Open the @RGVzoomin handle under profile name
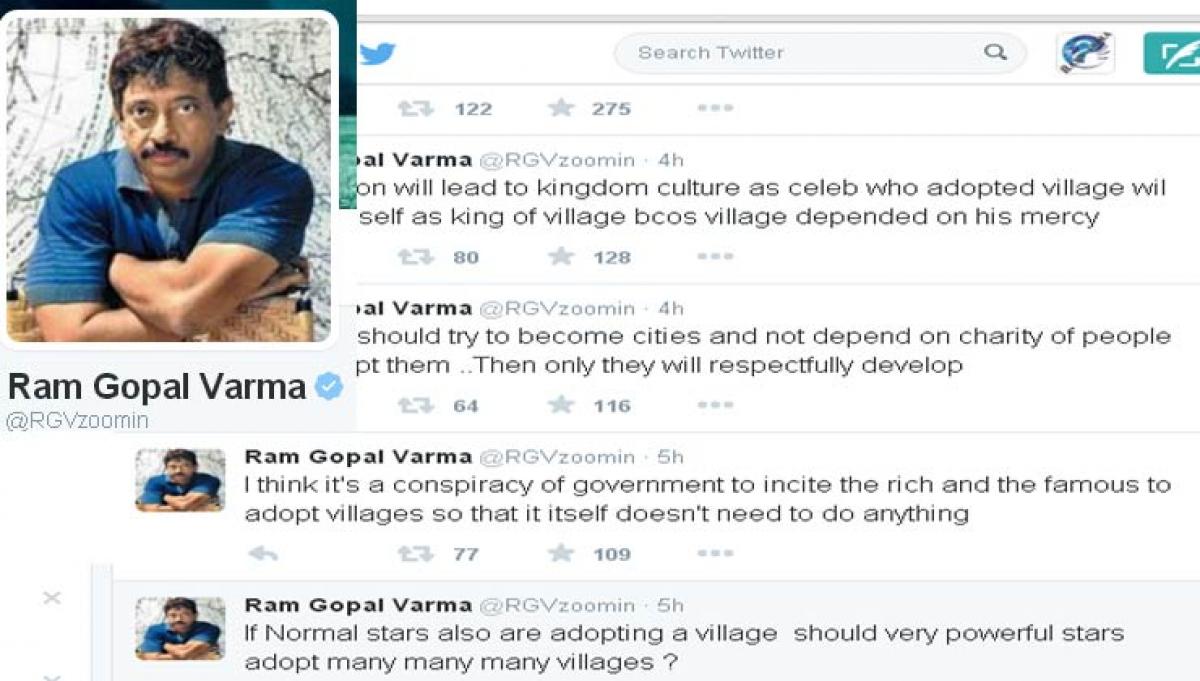 point(77,421)
